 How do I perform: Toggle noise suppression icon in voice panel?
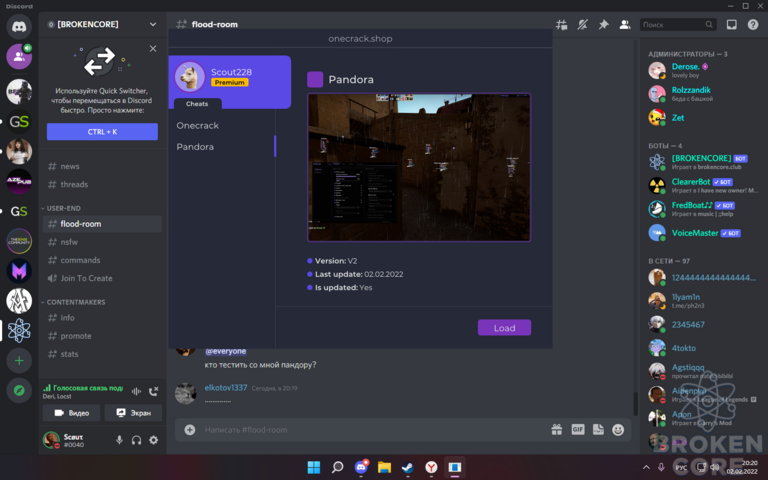(136, 391)
